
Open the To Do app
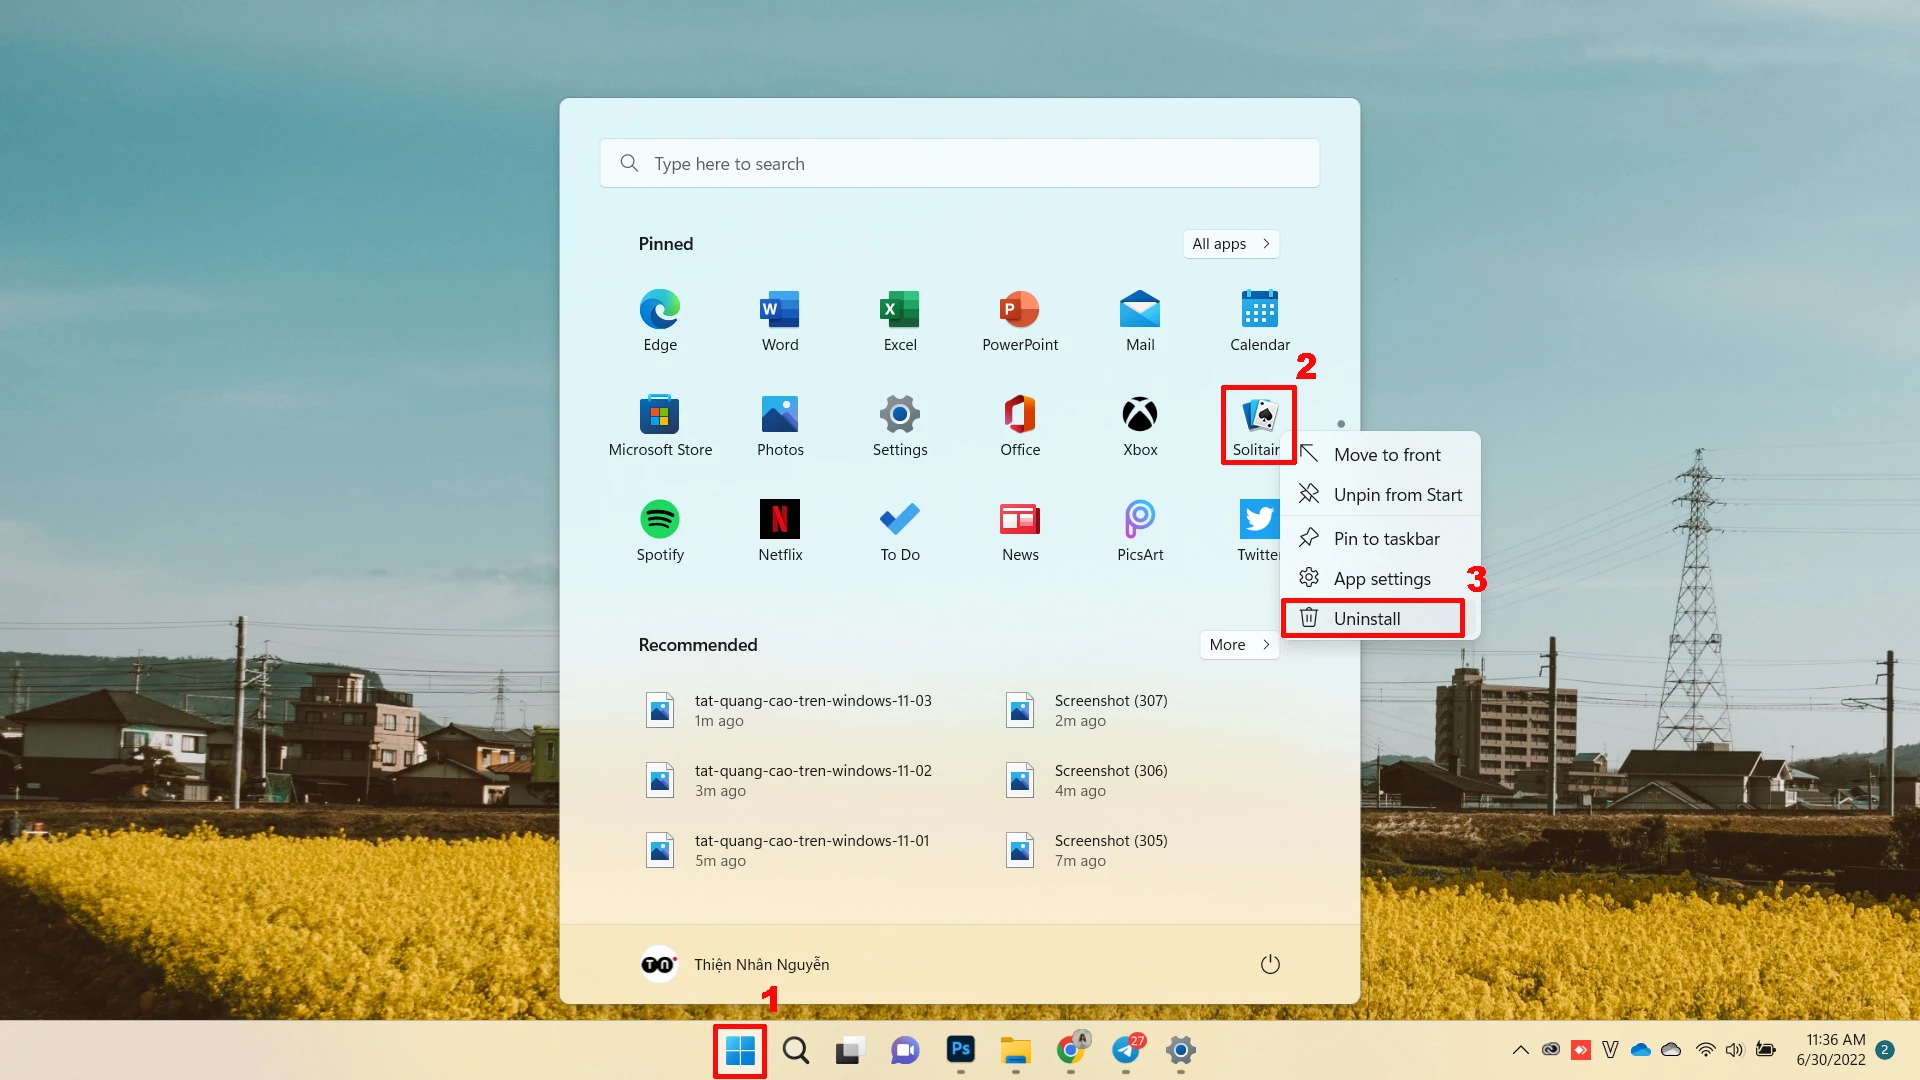click(900, 531)
